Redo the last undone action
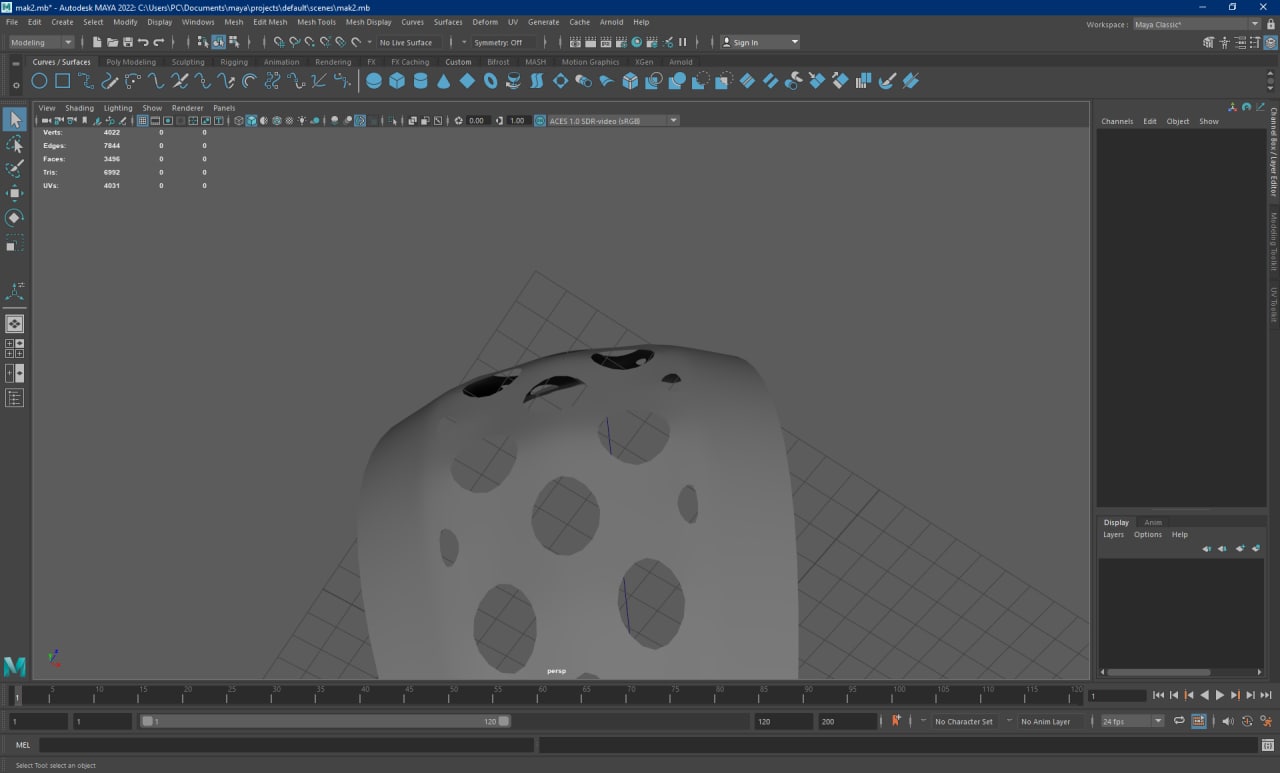 click(159, 42)
